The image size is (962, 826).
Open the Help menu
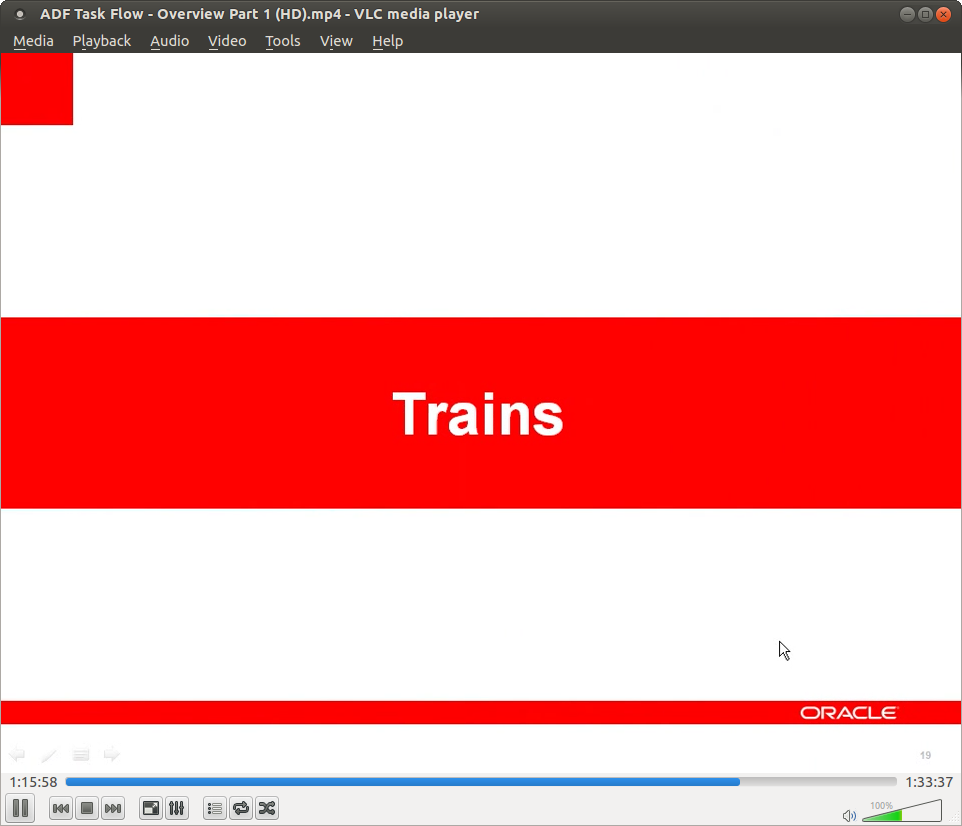388,41
